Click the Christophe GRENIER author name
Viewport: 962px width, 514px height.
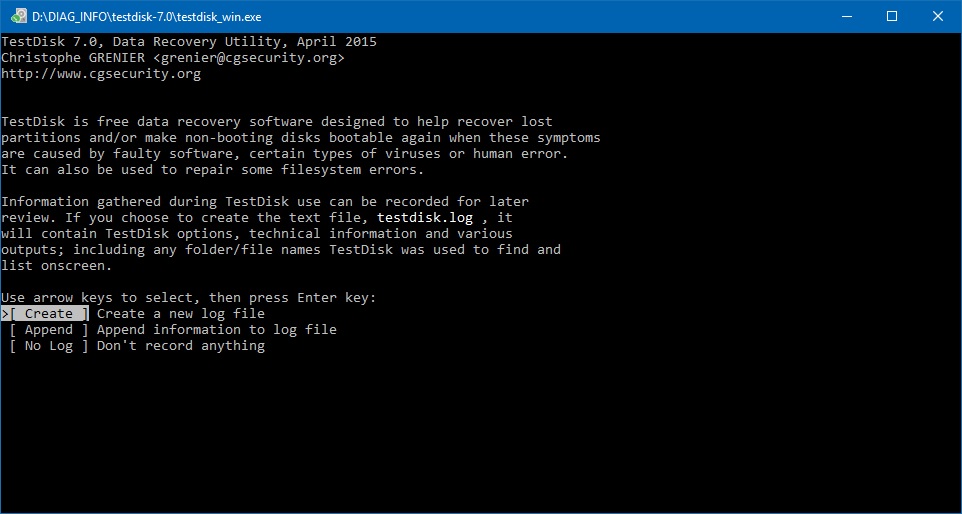pyautogui.click(x=73, y=58)
